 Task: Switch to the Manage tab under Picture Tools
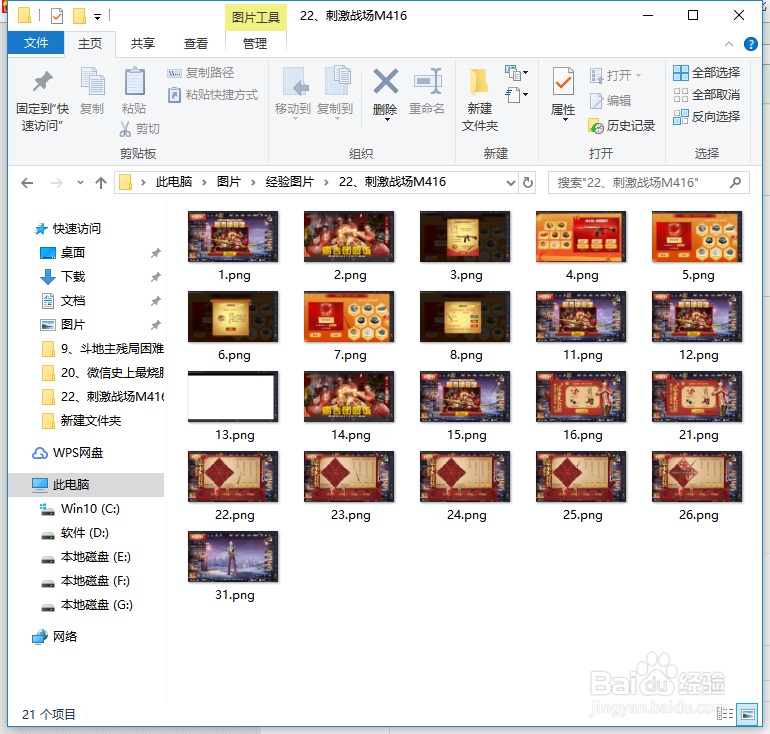(x=255, y=44)
